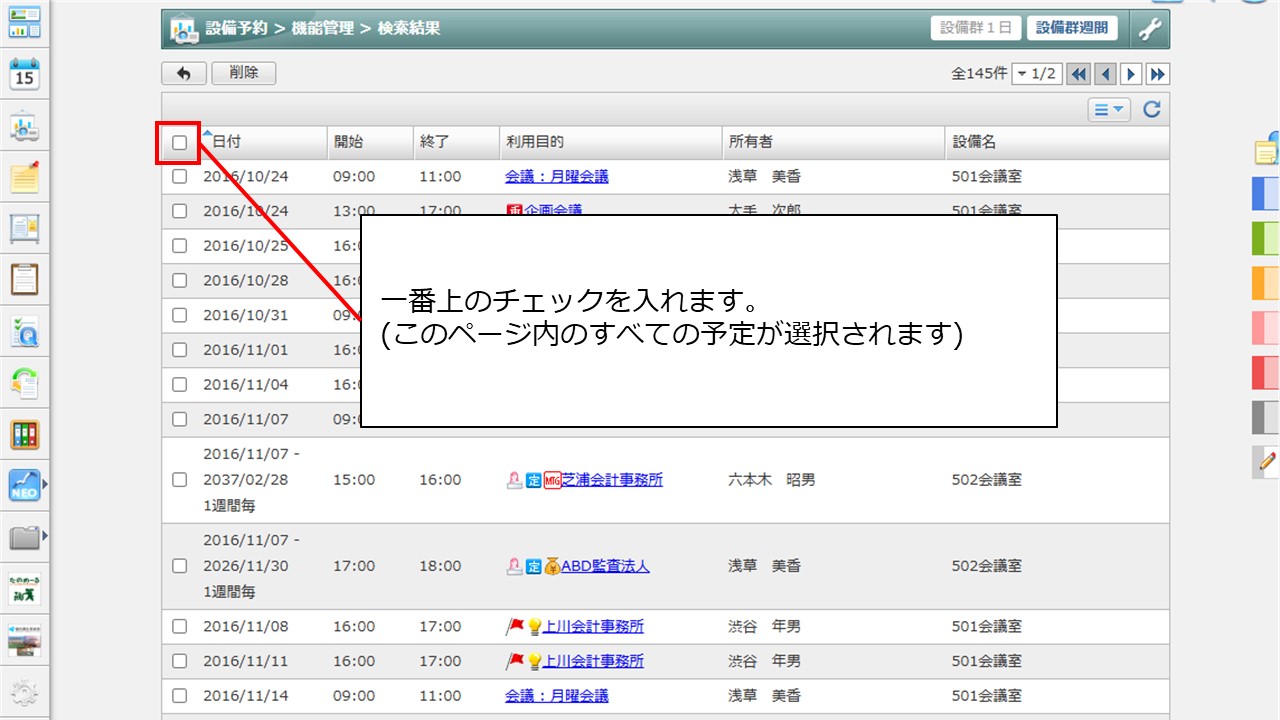Viewport: 1280px width, 720px height.
Task: Refresh the search results list
Action: [x=1152, y=110]
